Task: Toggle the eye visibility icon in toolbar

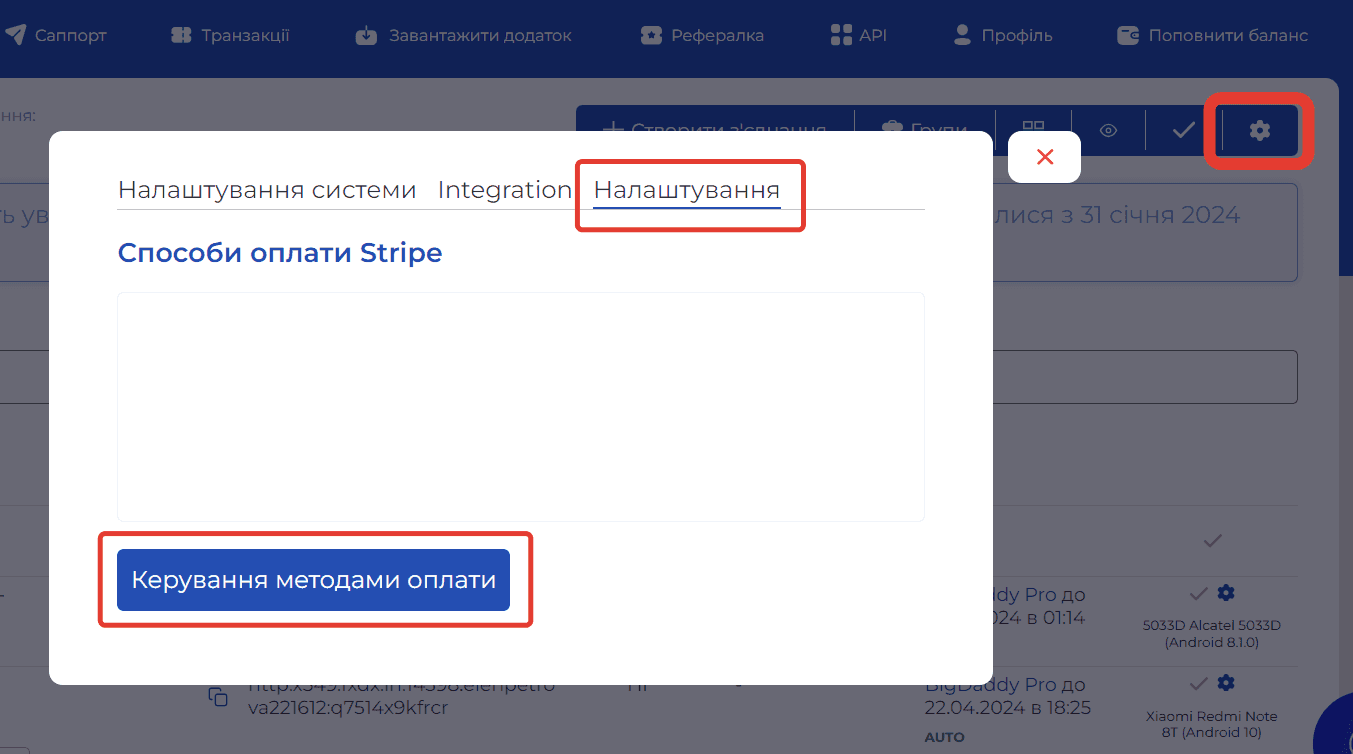Action: (x=1108, y=130)
